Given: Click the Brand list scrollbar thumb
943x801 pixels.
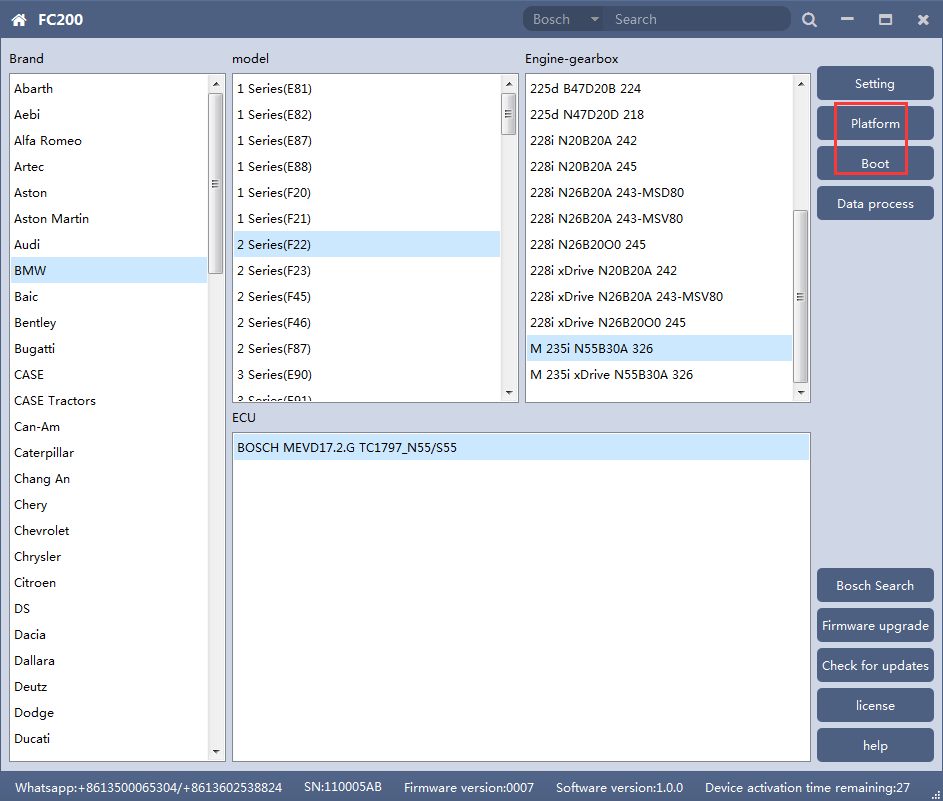Looking at the screenshot, I should [215, 183].
